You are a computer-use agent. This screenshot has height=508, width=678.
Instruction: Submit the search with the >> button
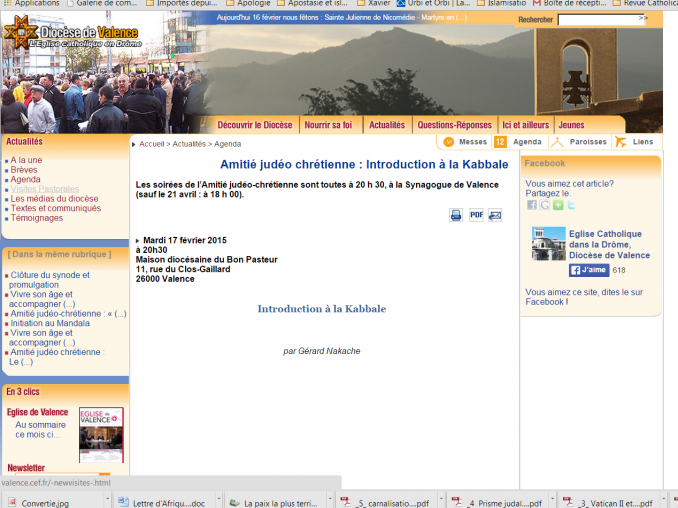click(x=643, y=18)
